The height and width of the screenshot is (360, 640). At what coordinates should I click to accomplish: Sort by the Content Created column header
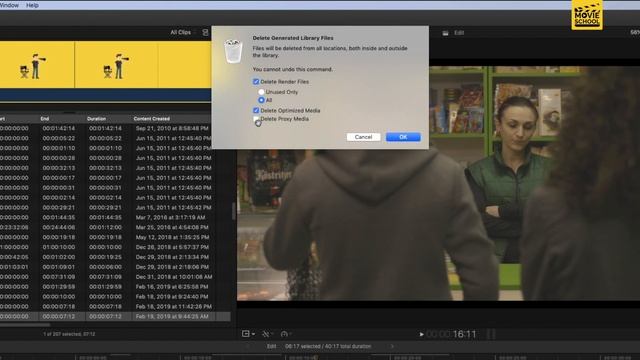[151, 119]
